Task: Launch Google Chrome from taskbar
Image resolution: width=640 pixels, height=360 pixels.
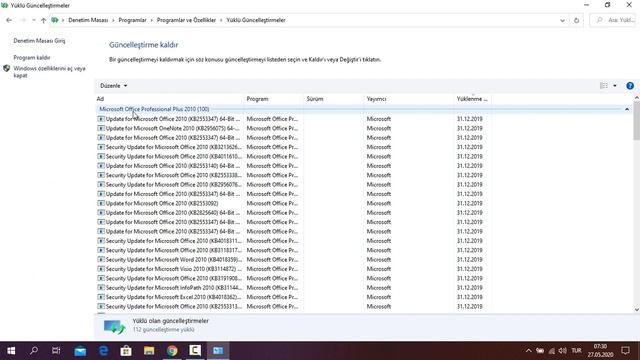Action: pyautogui.click(x=172, y=351)
